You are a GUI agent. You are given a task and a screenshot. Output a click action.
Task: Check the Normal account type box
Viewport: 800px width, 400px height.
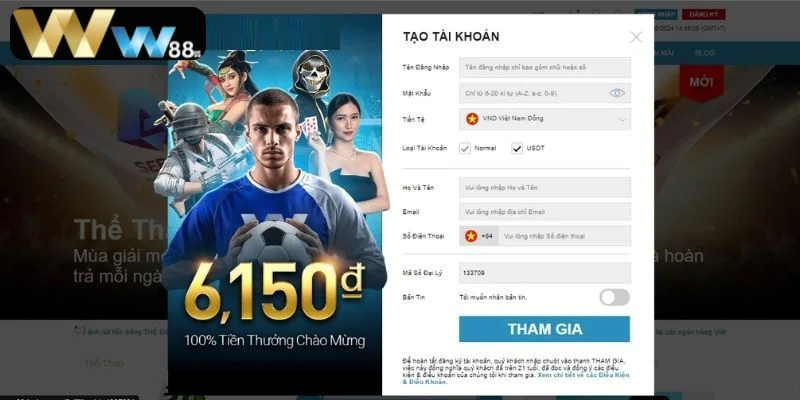click(x=465, y=148)
